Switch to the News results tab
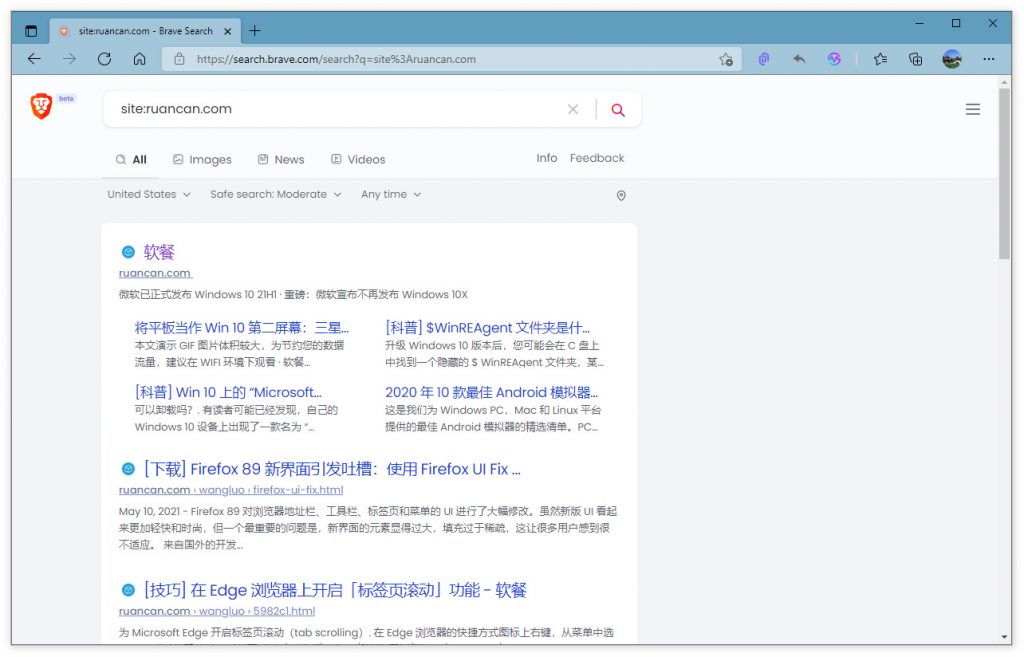 (281, 159)
